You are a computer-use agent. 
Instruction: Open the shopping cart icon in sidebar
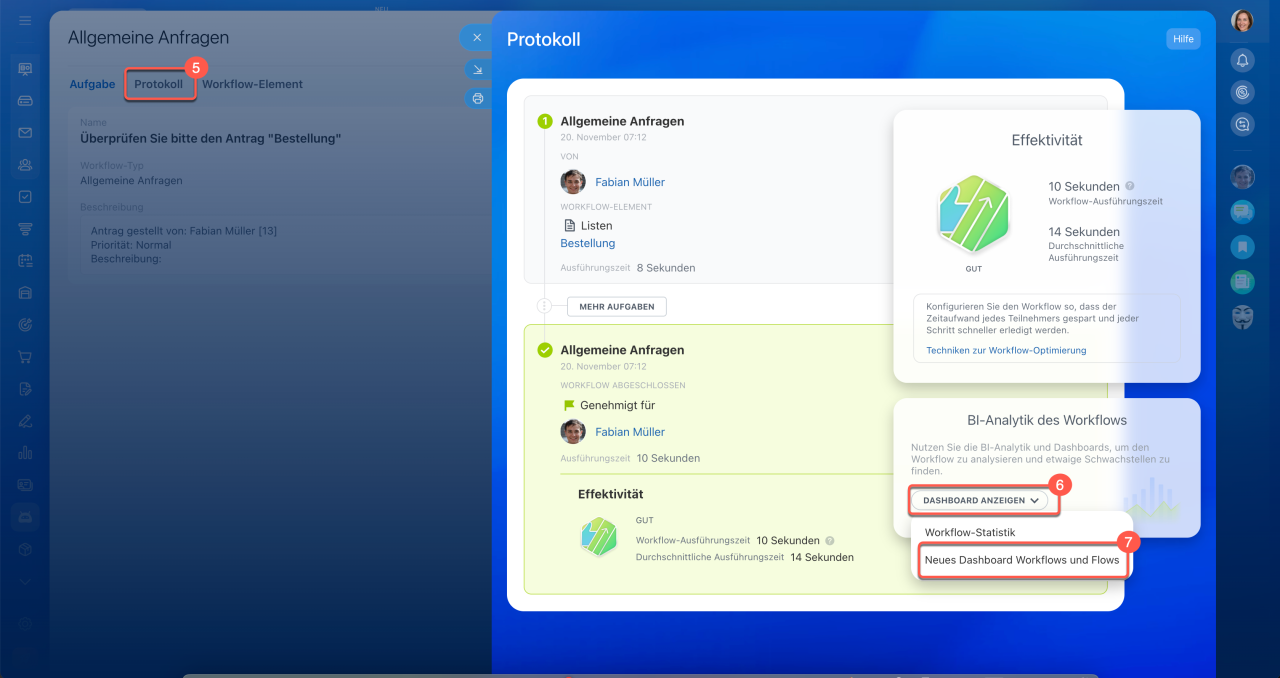point(25,357)
